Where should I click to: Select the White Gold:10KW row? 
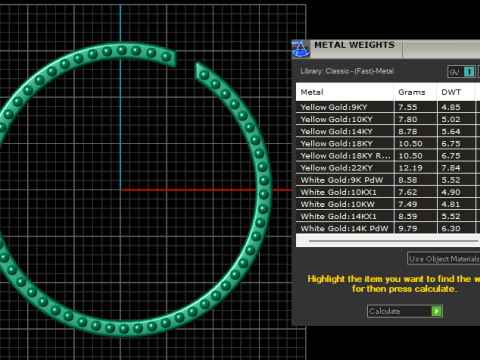click(388, 204)
